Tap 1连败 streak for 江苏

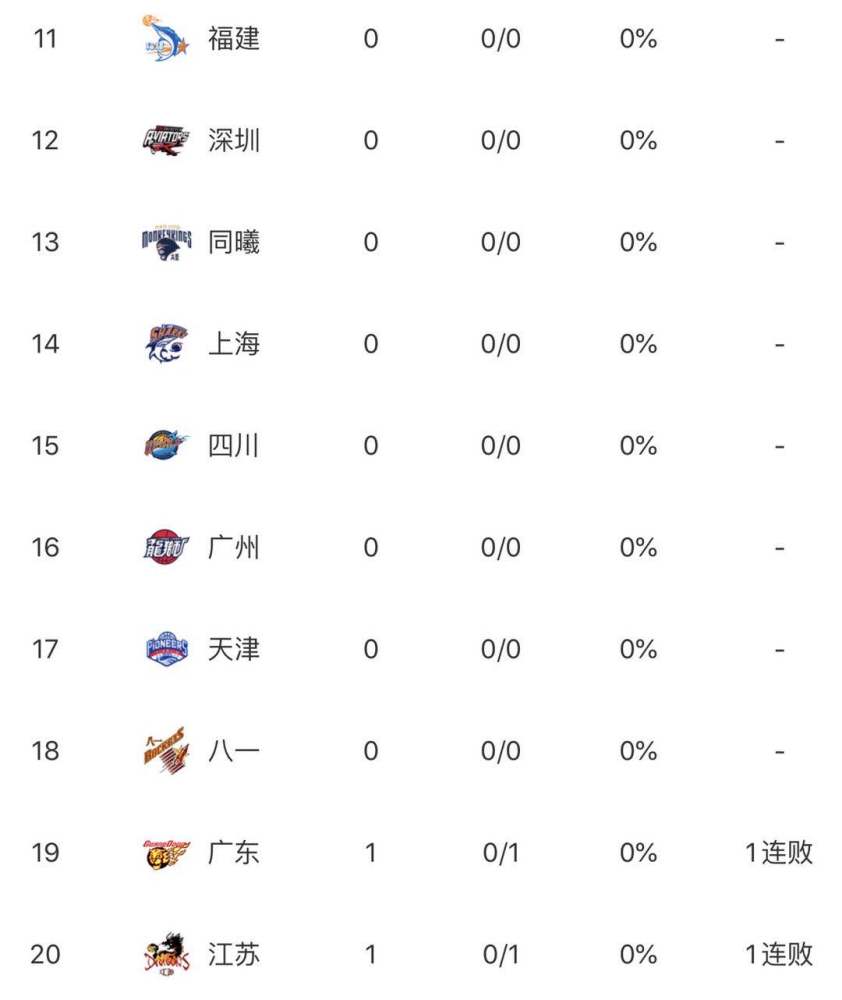point(779,954)
